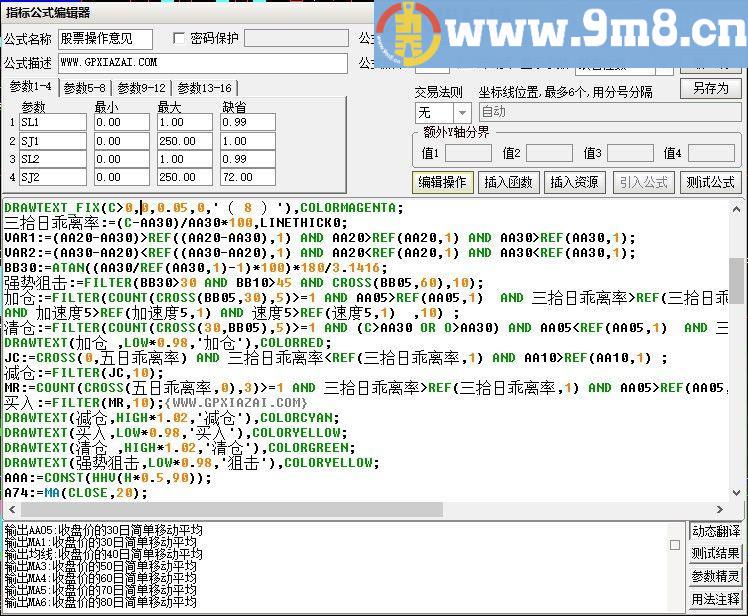Click output line 输出MA4

click(x=101, y=578)
